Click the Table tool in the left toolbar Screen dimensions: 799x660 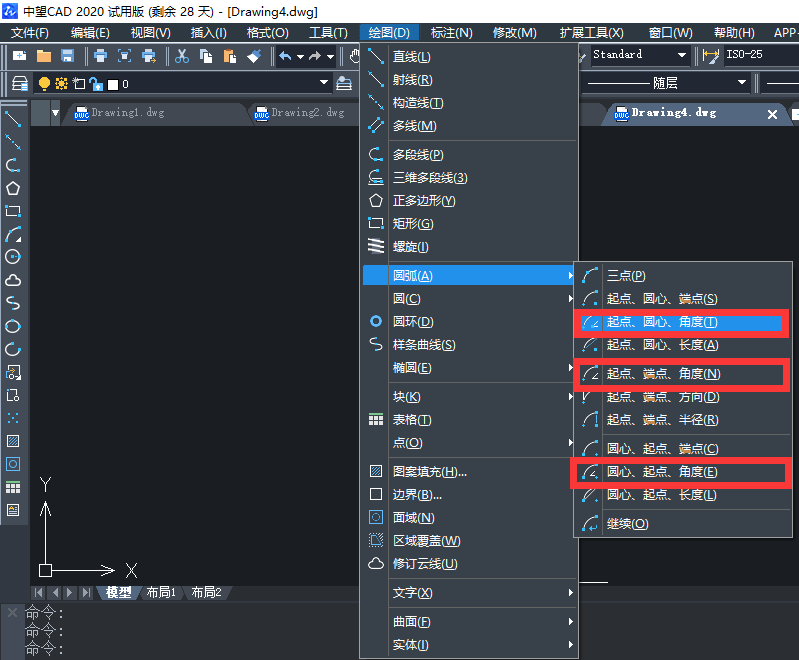coord(13,487)
